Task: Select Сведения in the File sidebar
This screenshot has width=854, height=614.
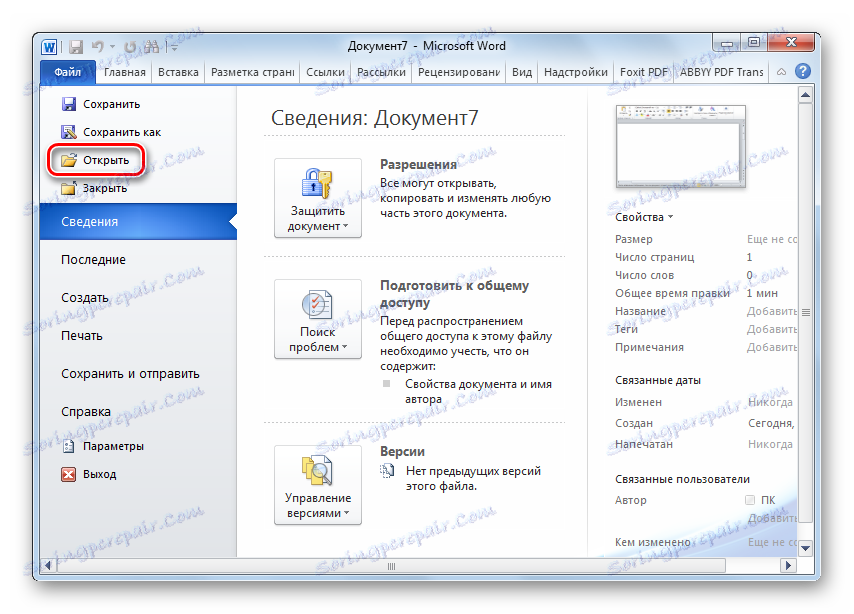Action: (138, 221)
